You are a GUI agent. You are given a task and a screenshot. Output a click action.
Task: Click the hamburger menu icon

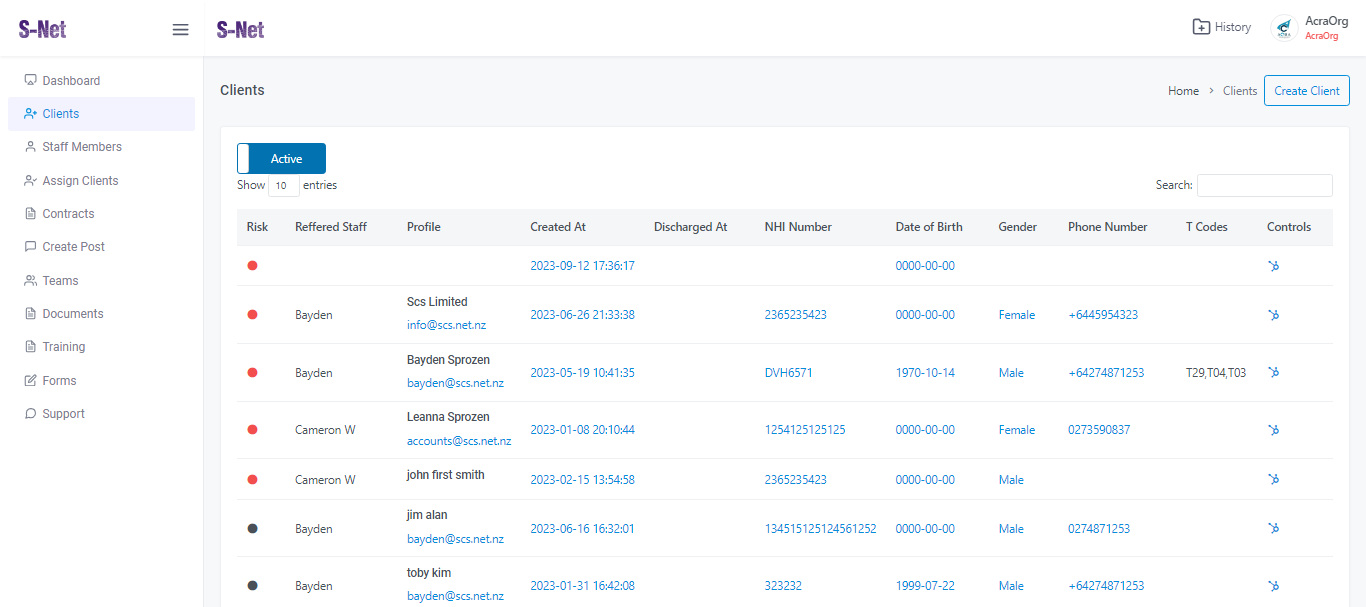click(180, 29)
